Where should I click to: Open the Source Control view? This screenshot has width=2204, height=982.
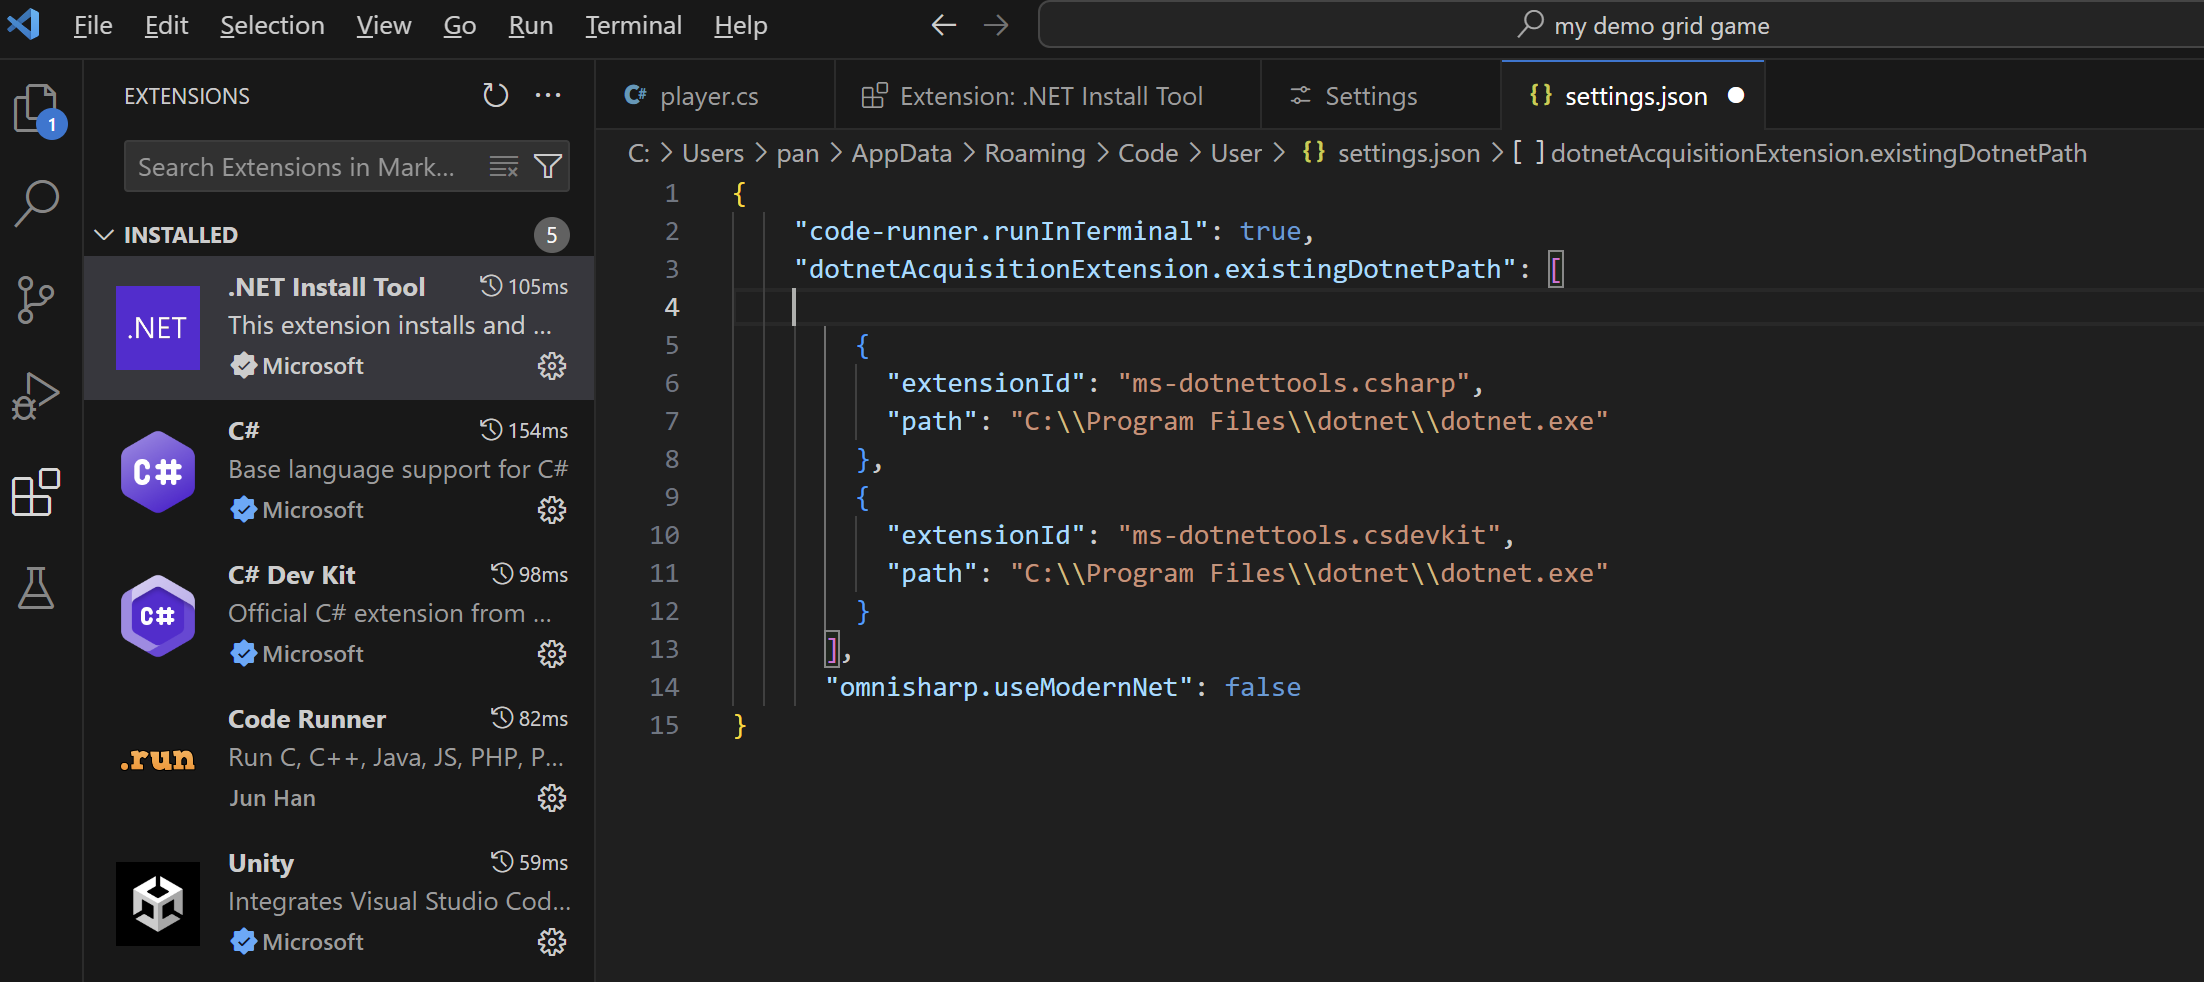37,299
